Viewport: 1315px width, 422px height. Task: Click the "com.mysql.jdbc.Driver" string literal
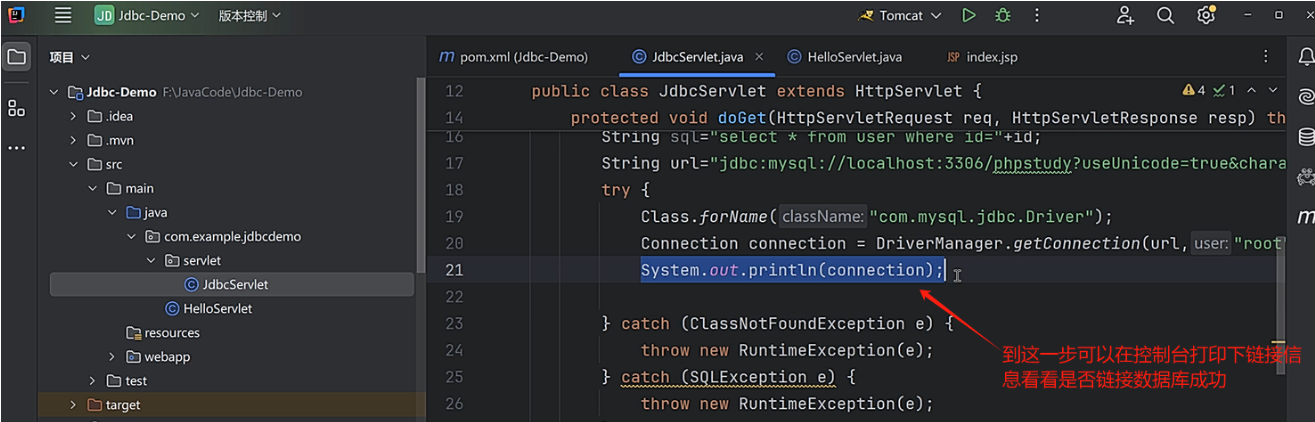pos(984,217)
